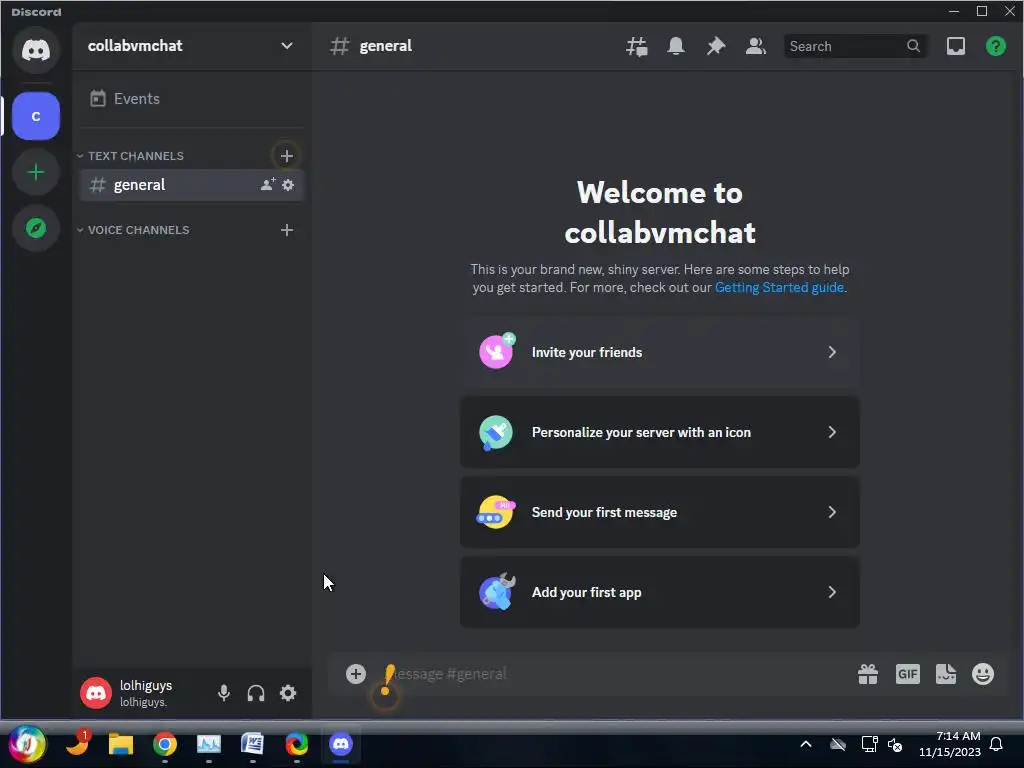This screenshot has height=768, width=1024.
Task: Click the attachment plus button
Action: point(356,674)
